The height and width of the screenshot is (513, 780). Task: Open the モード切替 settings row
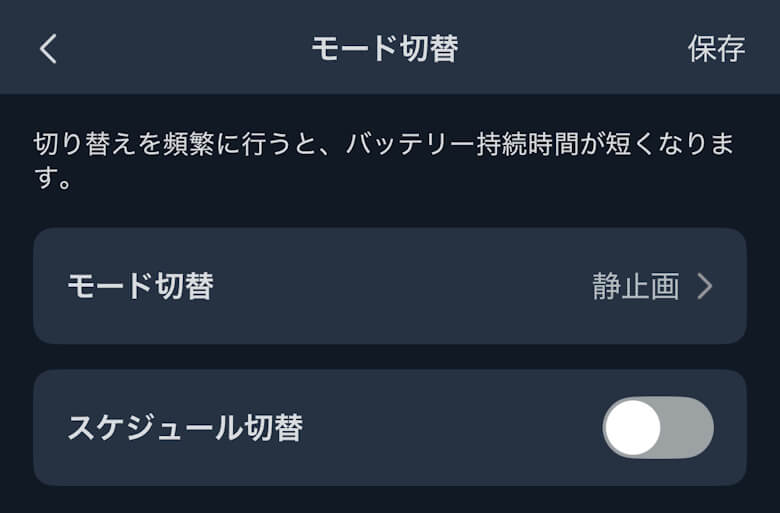point(389,287)
